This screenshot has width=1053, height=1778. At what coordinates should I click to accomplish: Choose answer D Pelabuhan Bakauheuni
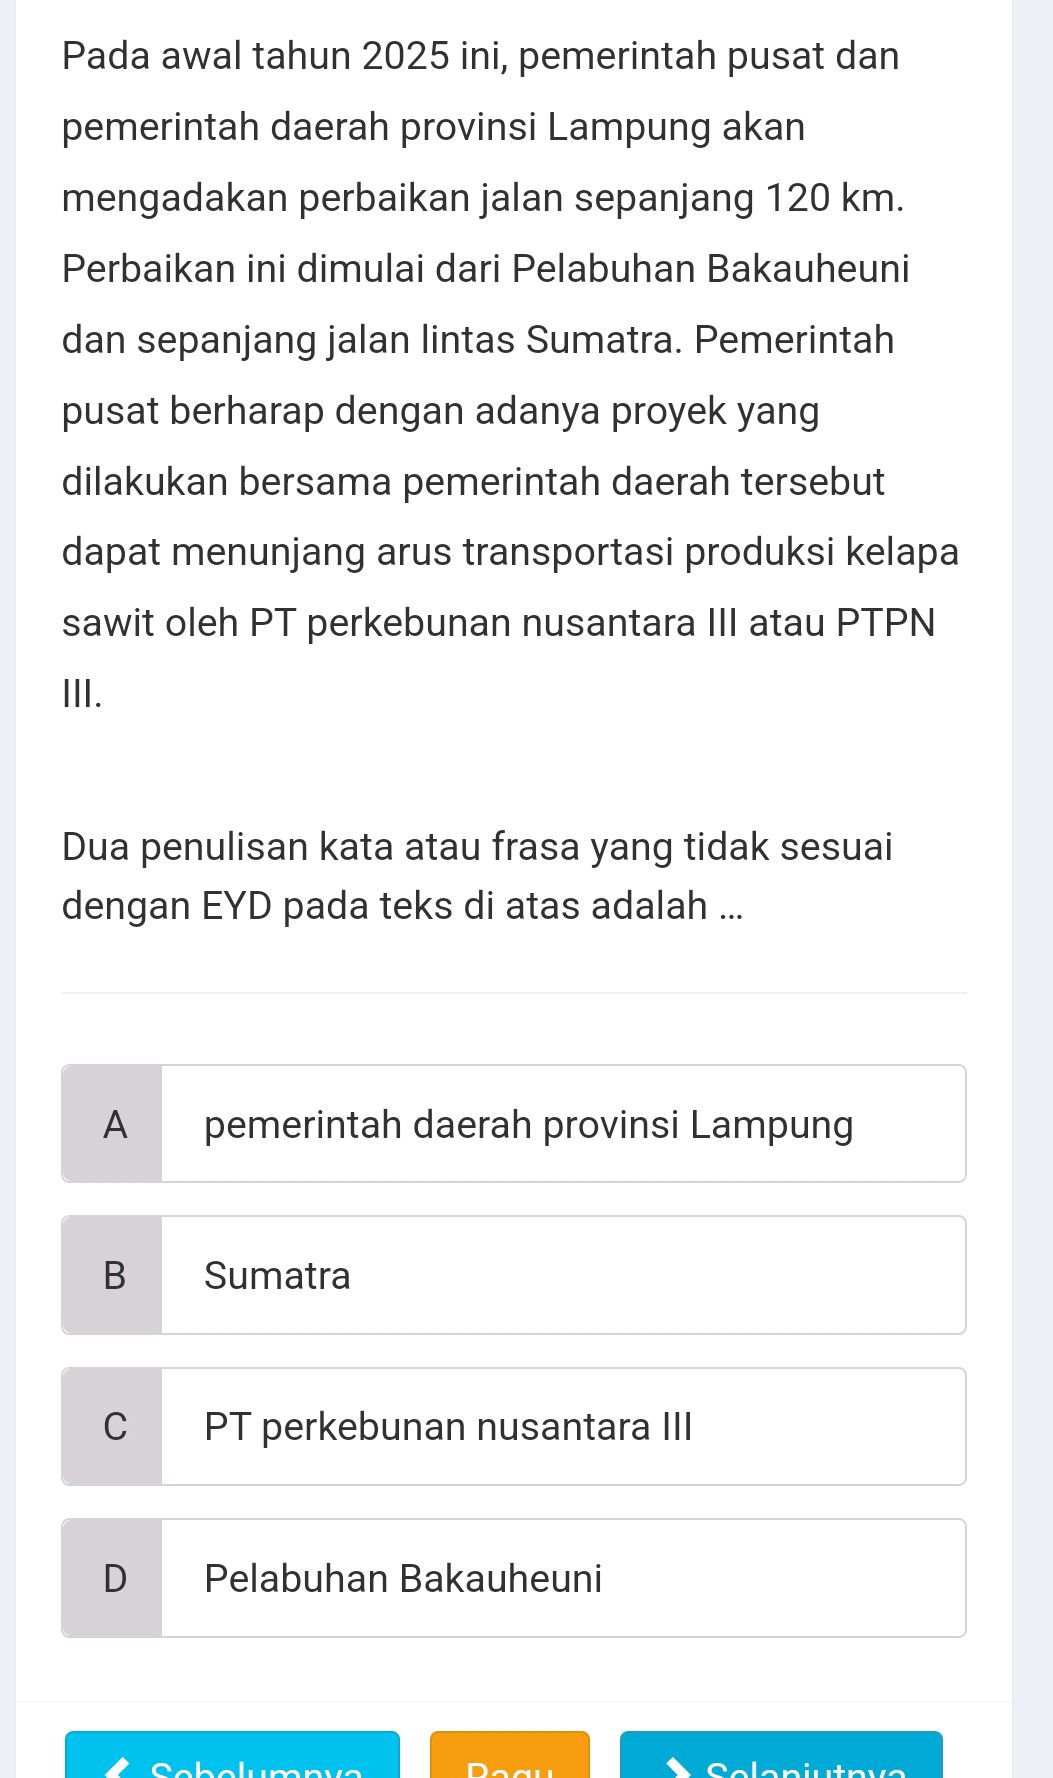point(514,1577)
